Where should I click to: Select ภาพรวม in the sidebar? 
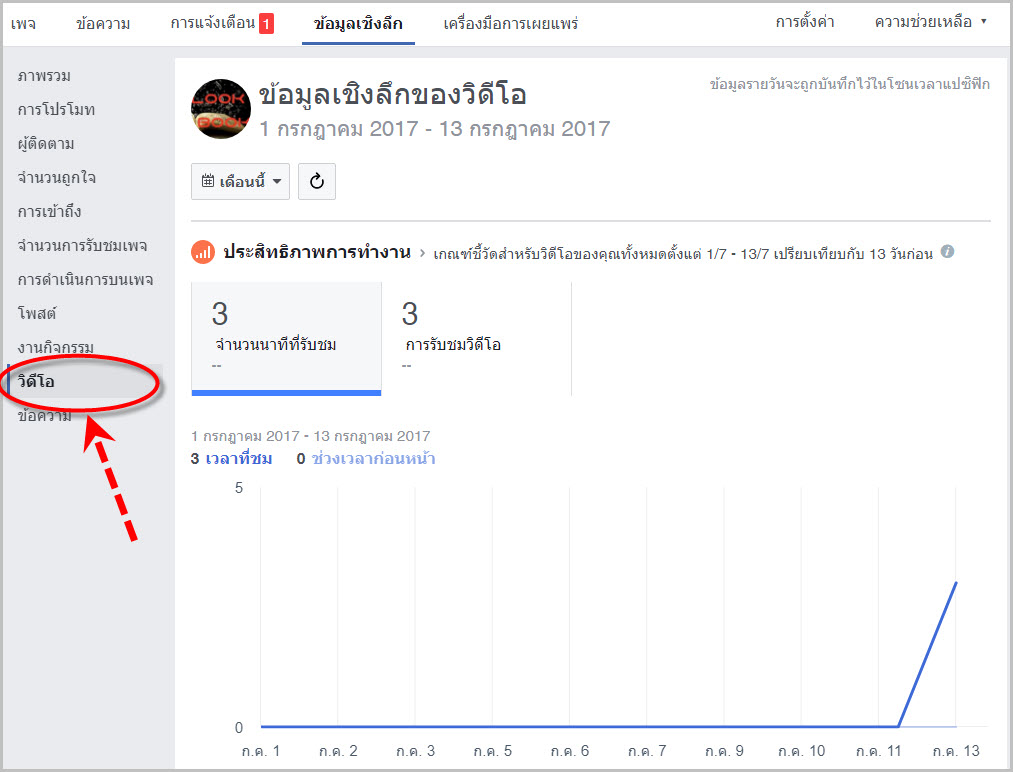pyautogui.click(x=45, y=76)
